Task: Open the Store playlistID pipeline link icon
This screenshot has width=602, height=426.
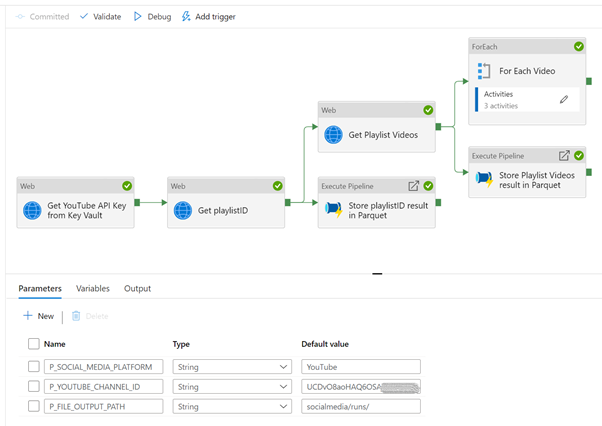Action: 413,185
